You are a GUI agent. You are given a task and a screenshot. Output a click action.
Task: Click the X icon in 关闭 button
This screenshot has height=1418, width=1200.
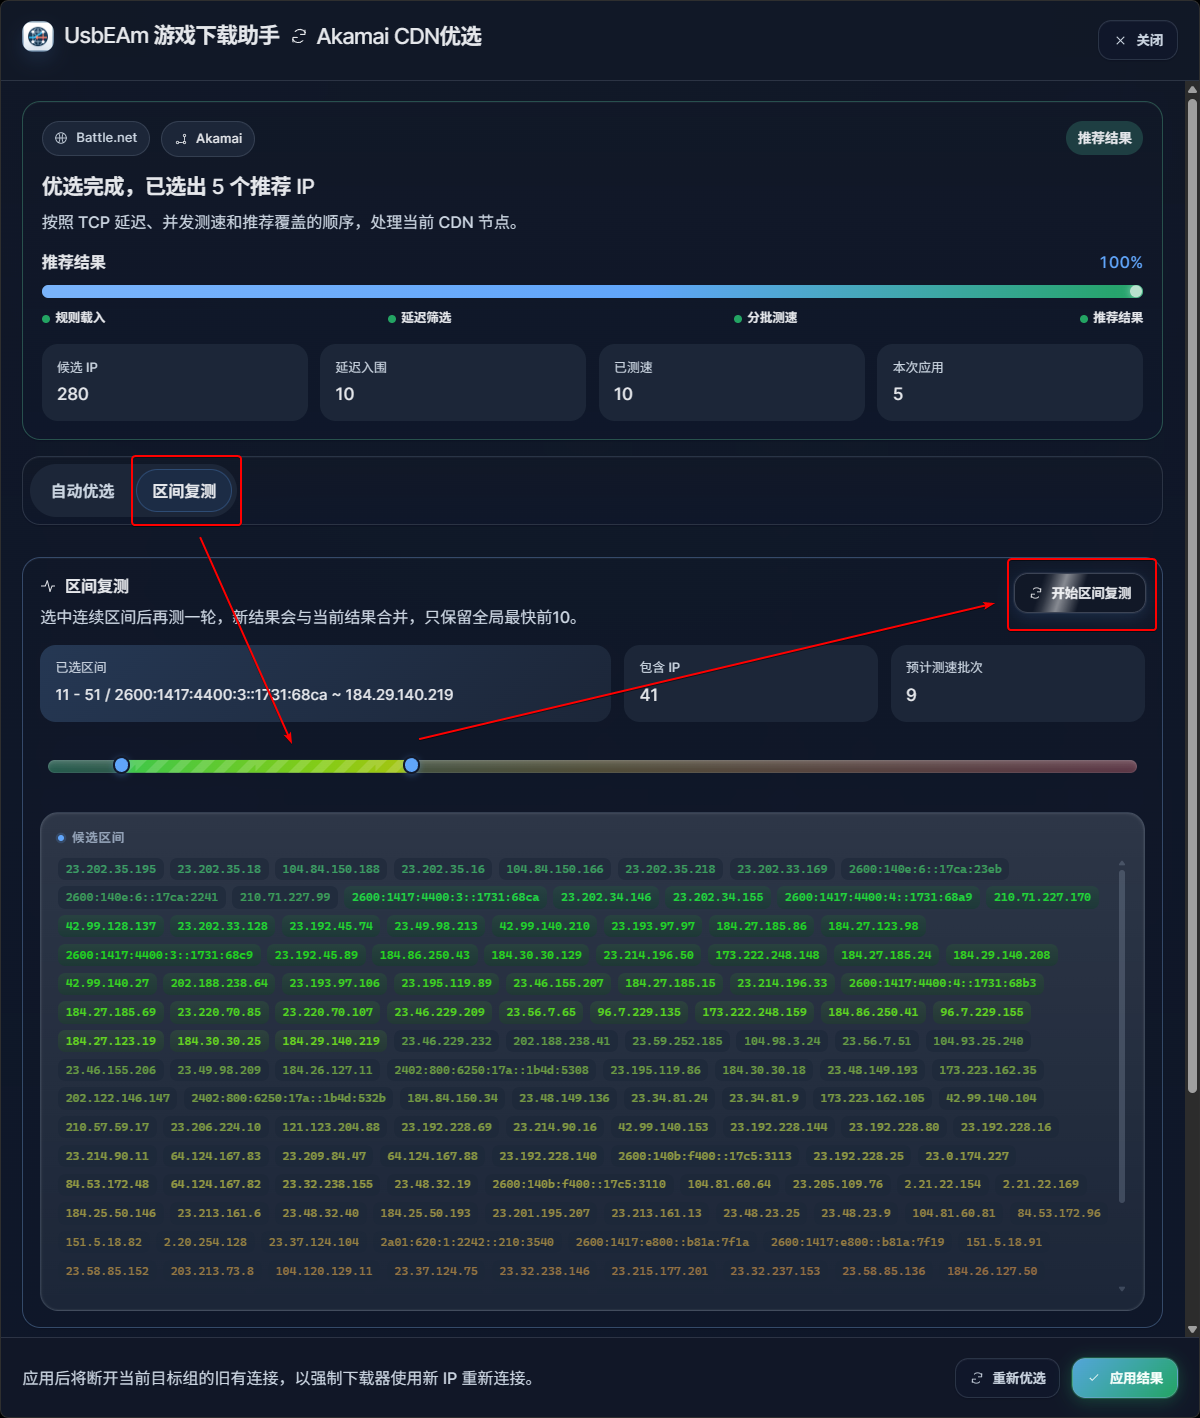click(1120, 41)
